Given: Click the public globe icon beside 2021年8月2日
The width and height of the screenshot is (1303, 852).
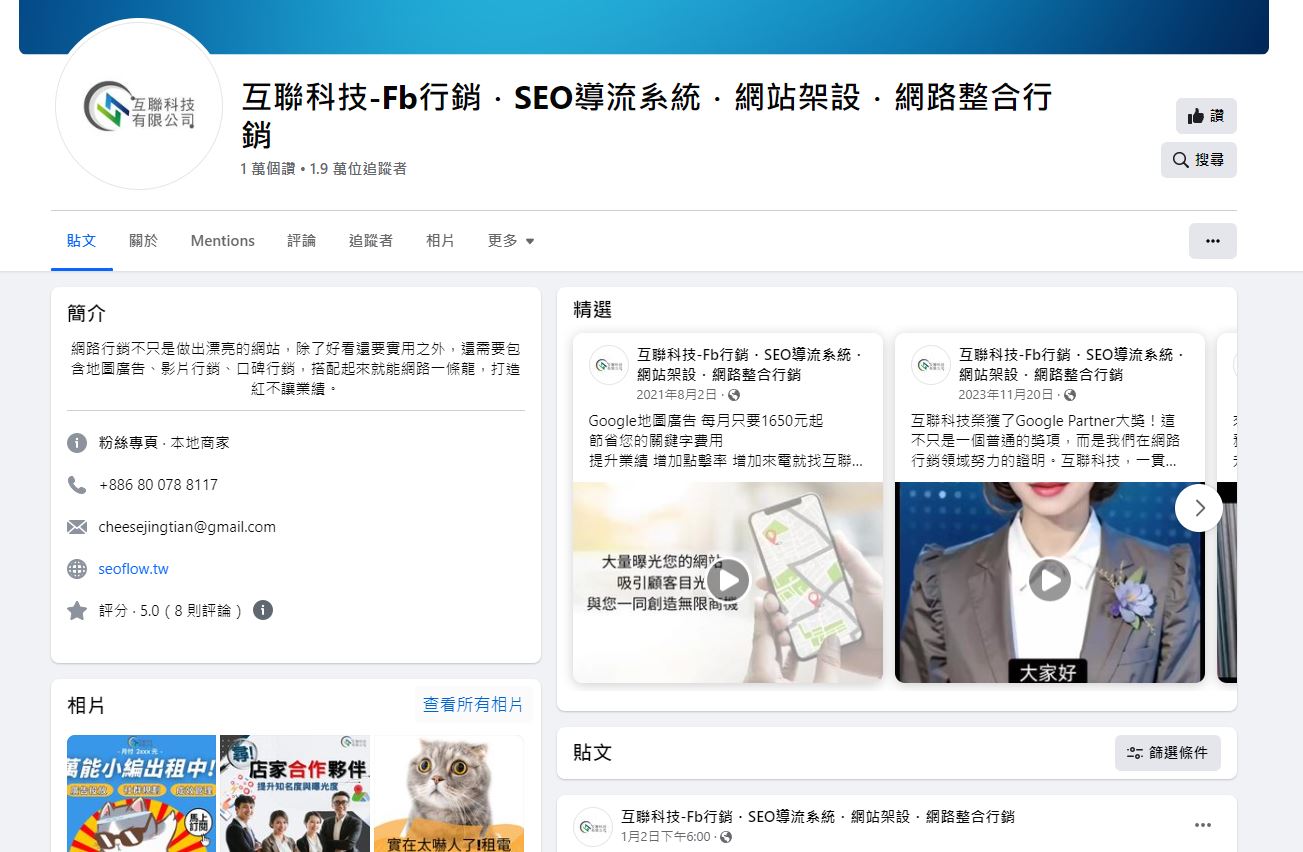Looking at the screenshot, I should tap(735, 396).
